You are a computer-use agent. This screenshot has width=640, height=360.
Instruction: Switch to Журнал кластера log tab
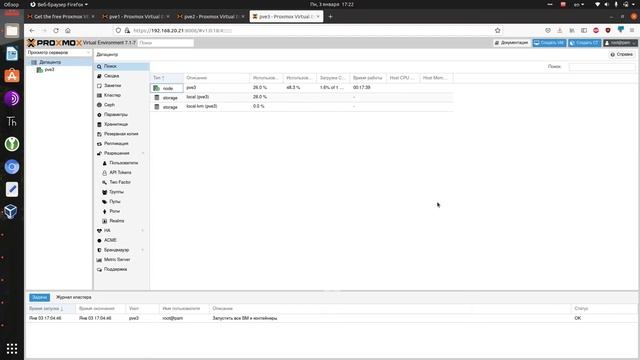[73, 298]
